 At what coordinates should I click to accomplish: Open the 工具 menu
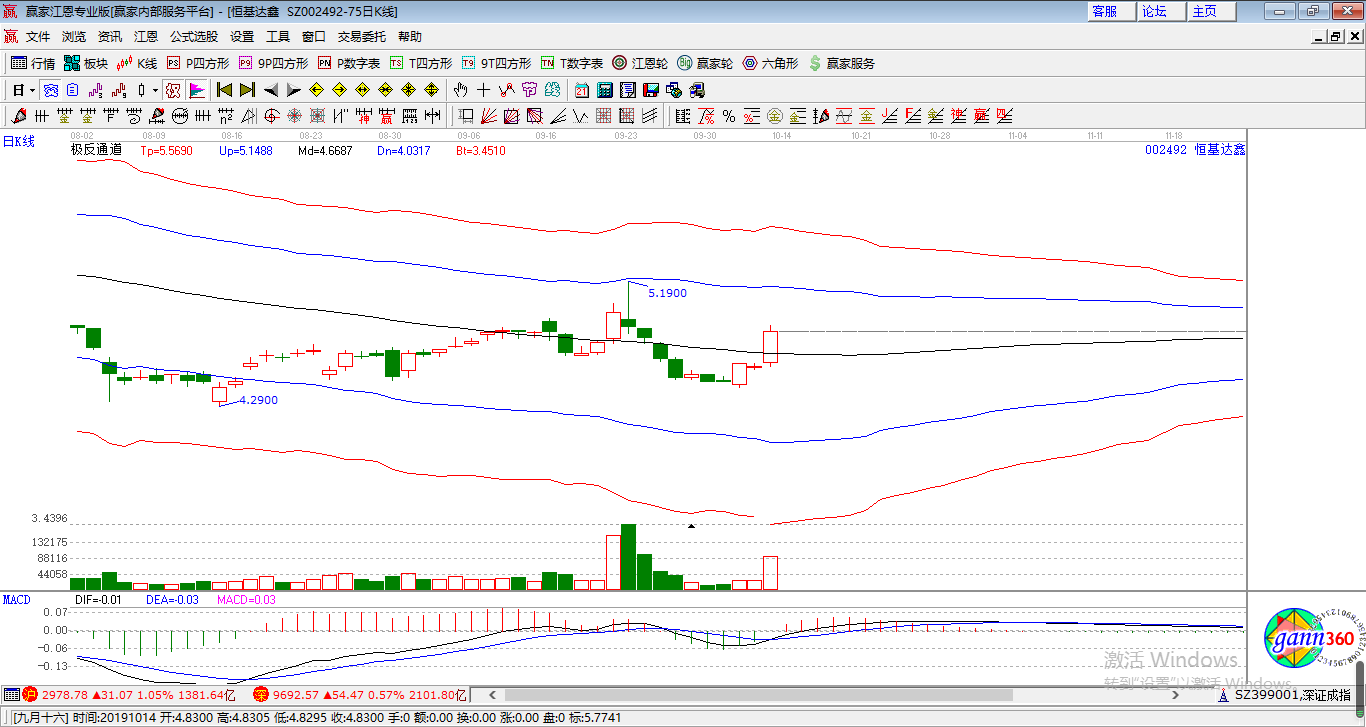point(278,36)
